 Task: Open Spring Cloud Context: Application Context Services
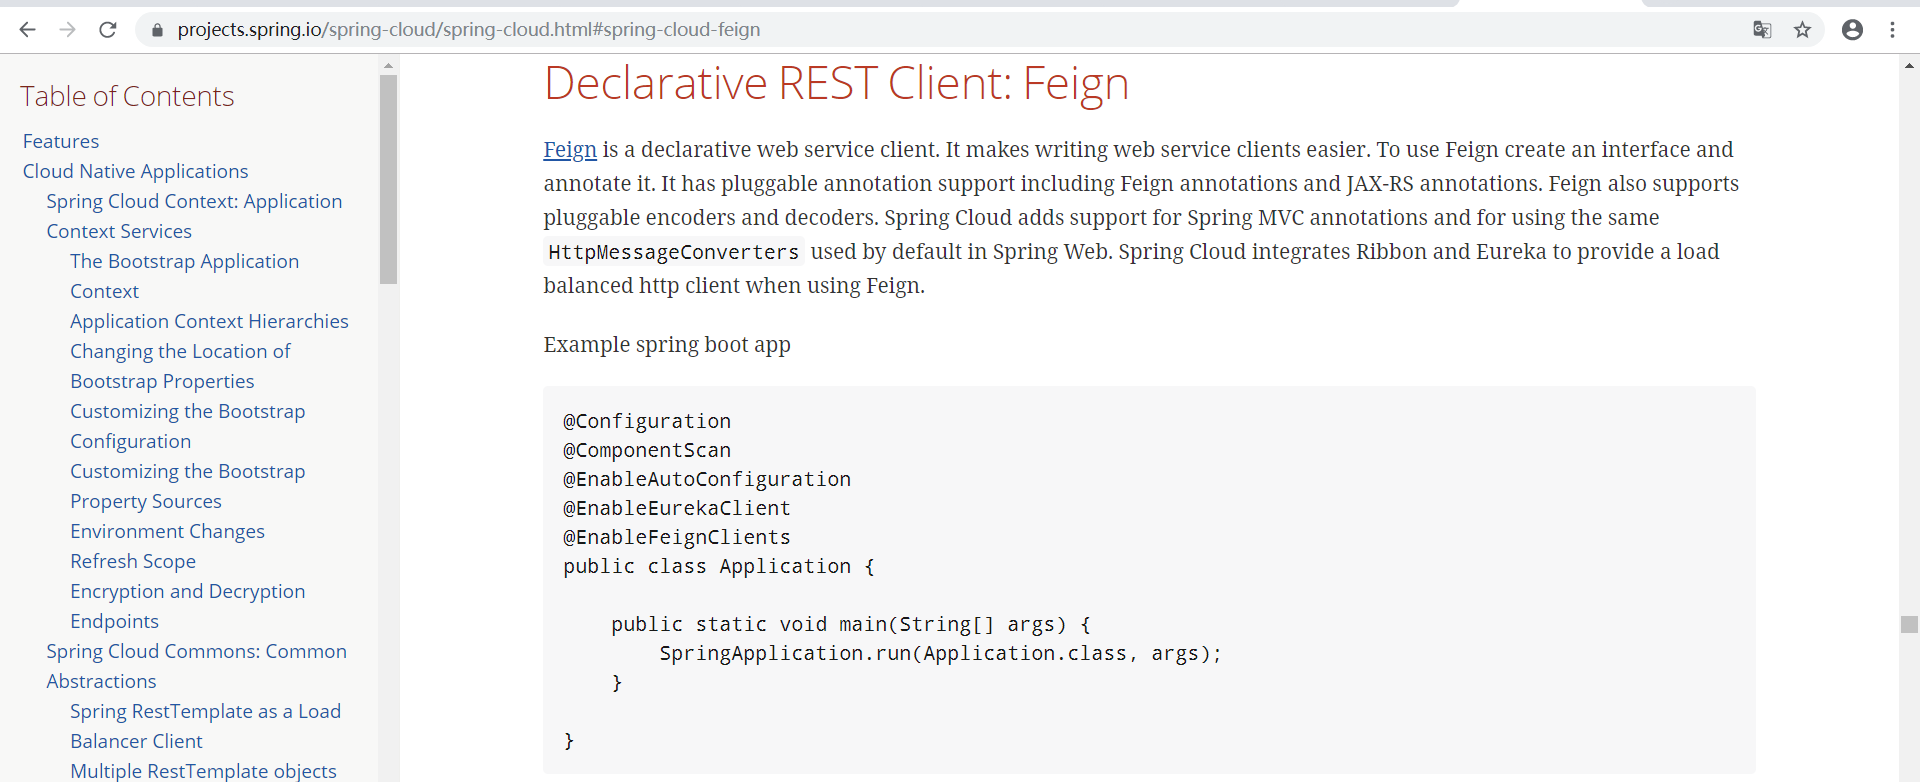pos(194,216)
